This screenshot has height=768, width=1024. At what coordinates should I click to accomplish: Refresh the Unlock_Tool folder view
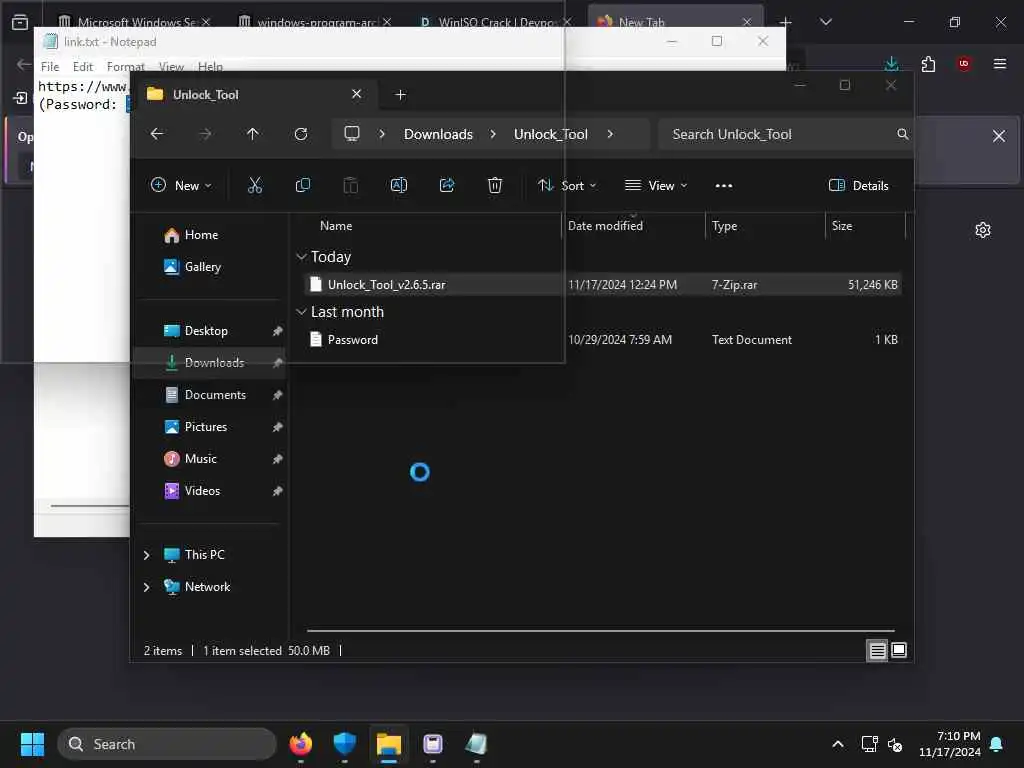pyautogui.click(x=300, y=134)
